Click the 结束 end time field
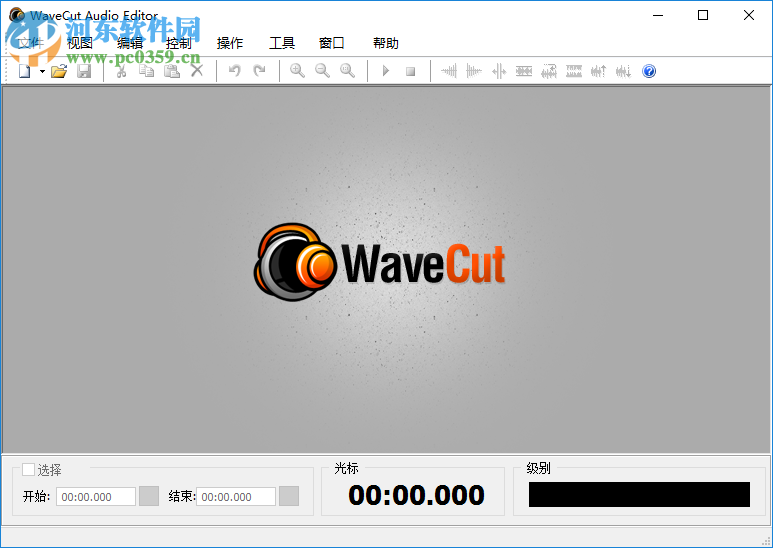 236,497
